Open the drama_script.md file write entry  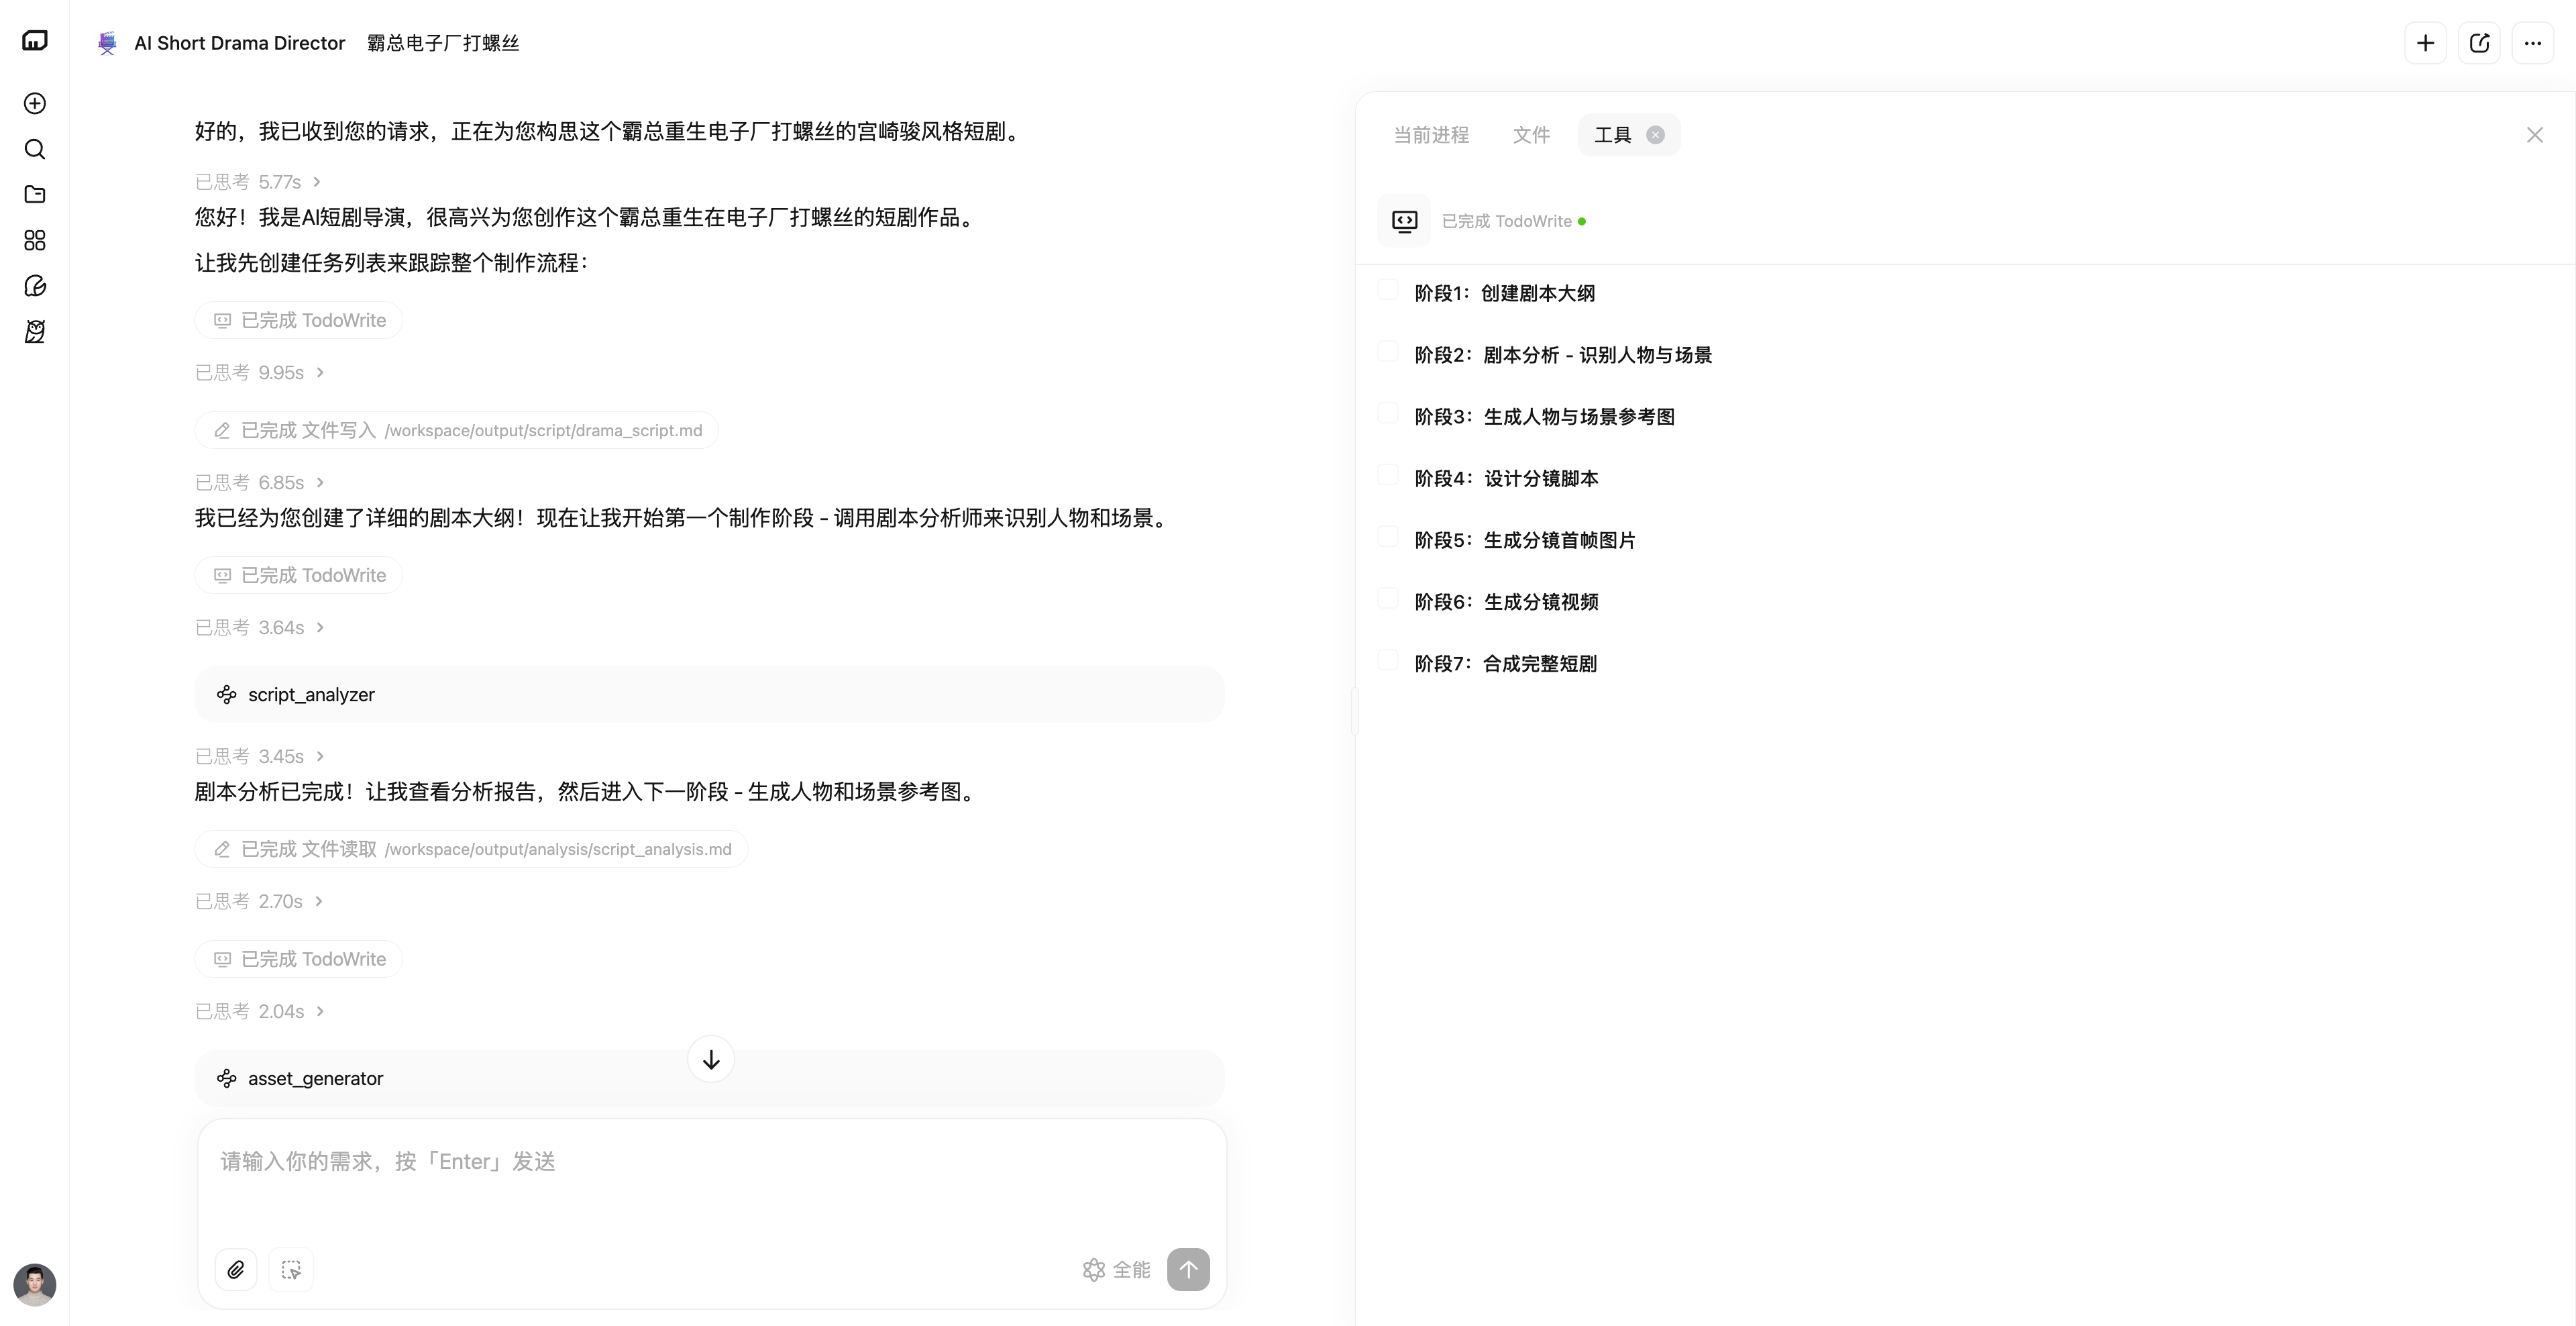tap(457, 430)
